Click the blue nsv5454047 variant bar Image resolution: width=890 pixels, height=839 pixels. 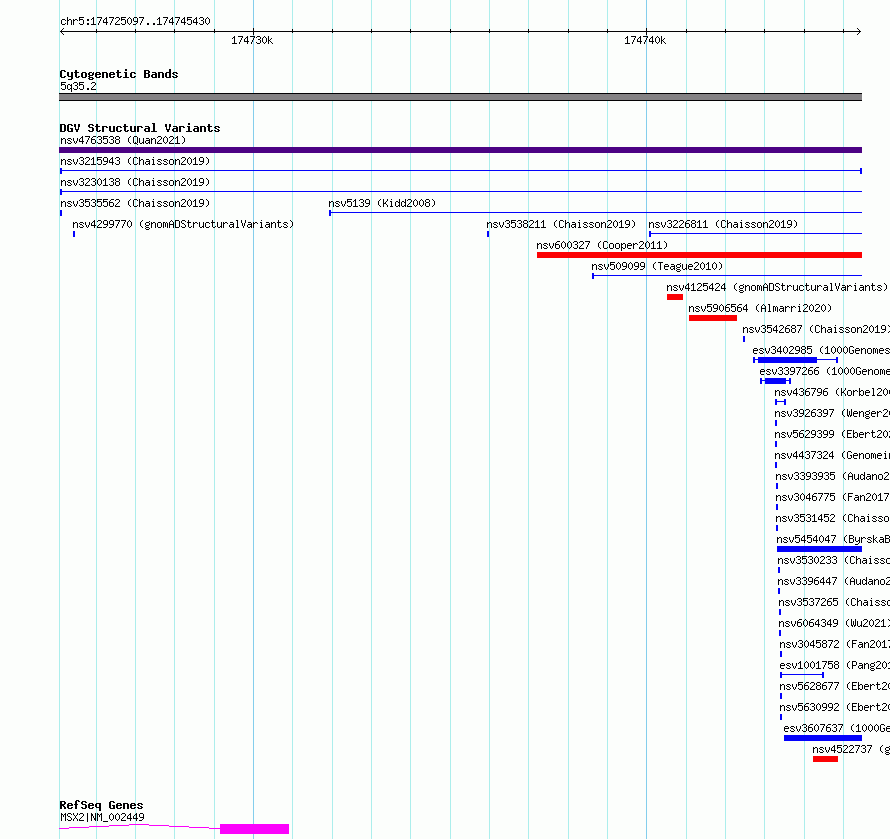point(820,549)
